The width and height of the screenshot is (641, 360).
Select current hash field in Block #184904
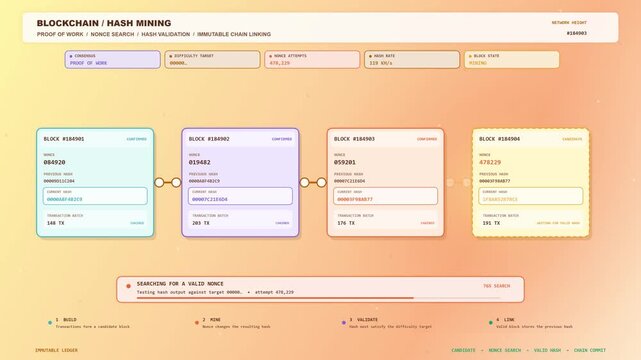click(531, 196)
